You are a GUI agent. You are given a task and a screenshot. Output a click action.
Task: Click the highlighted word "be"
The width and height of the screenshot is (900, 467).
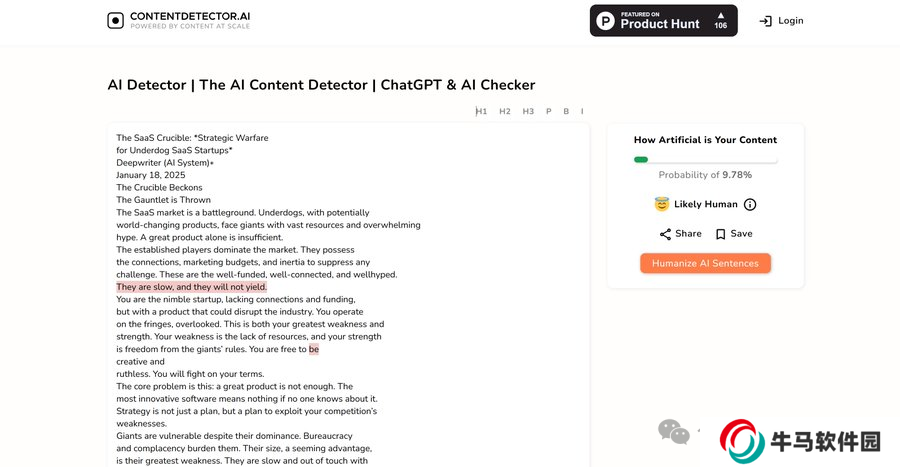tap(314, 349)
